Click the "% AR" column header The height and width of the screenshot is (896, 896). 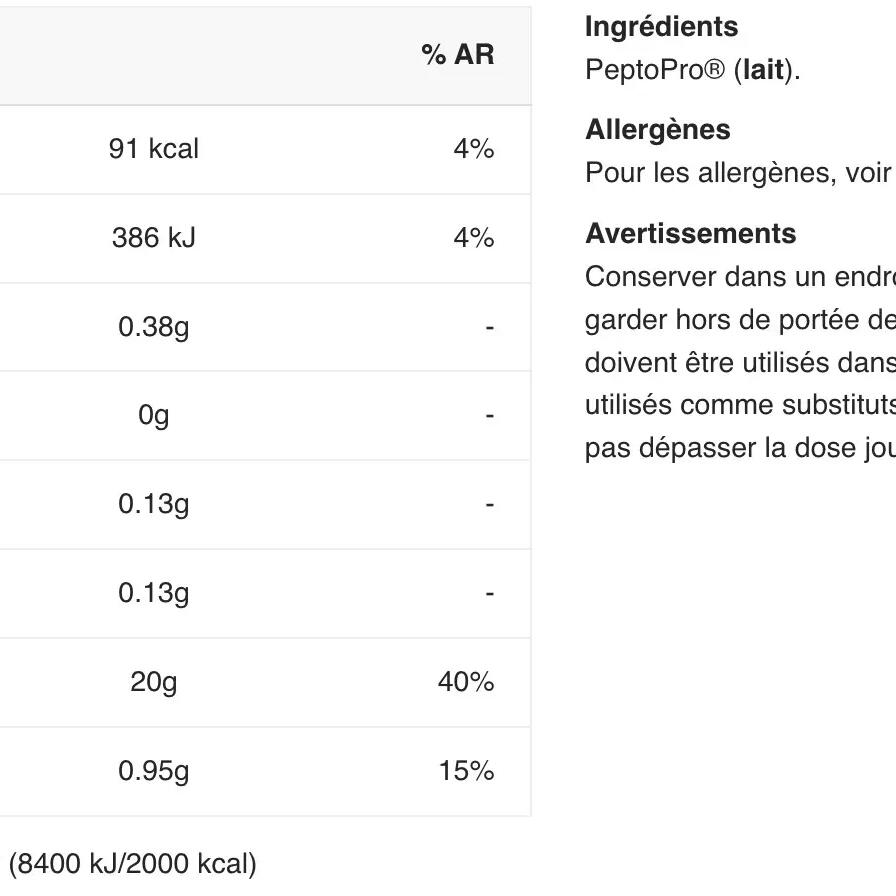pos(458,55)
